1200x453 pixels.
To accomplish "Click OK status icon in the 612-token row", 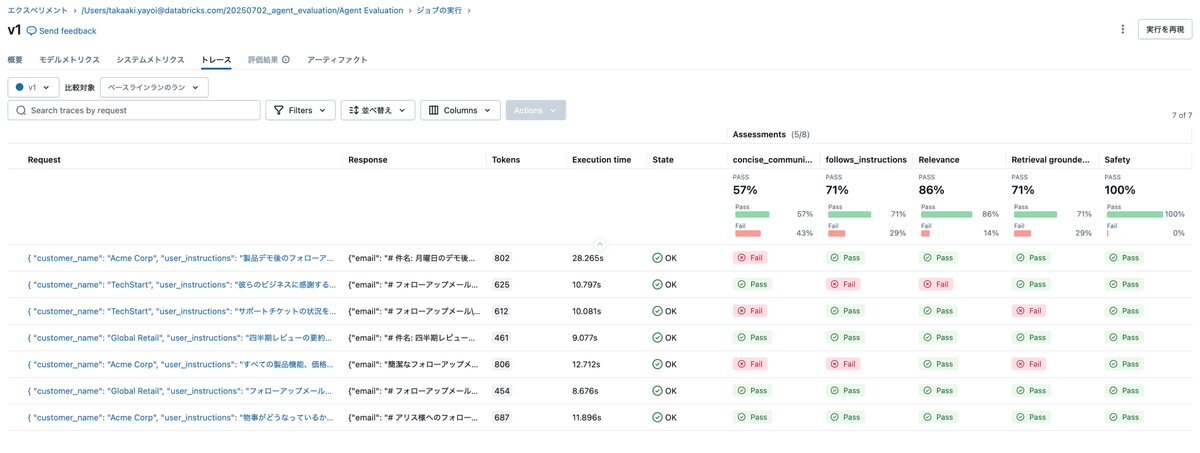I will click(657, 311).
